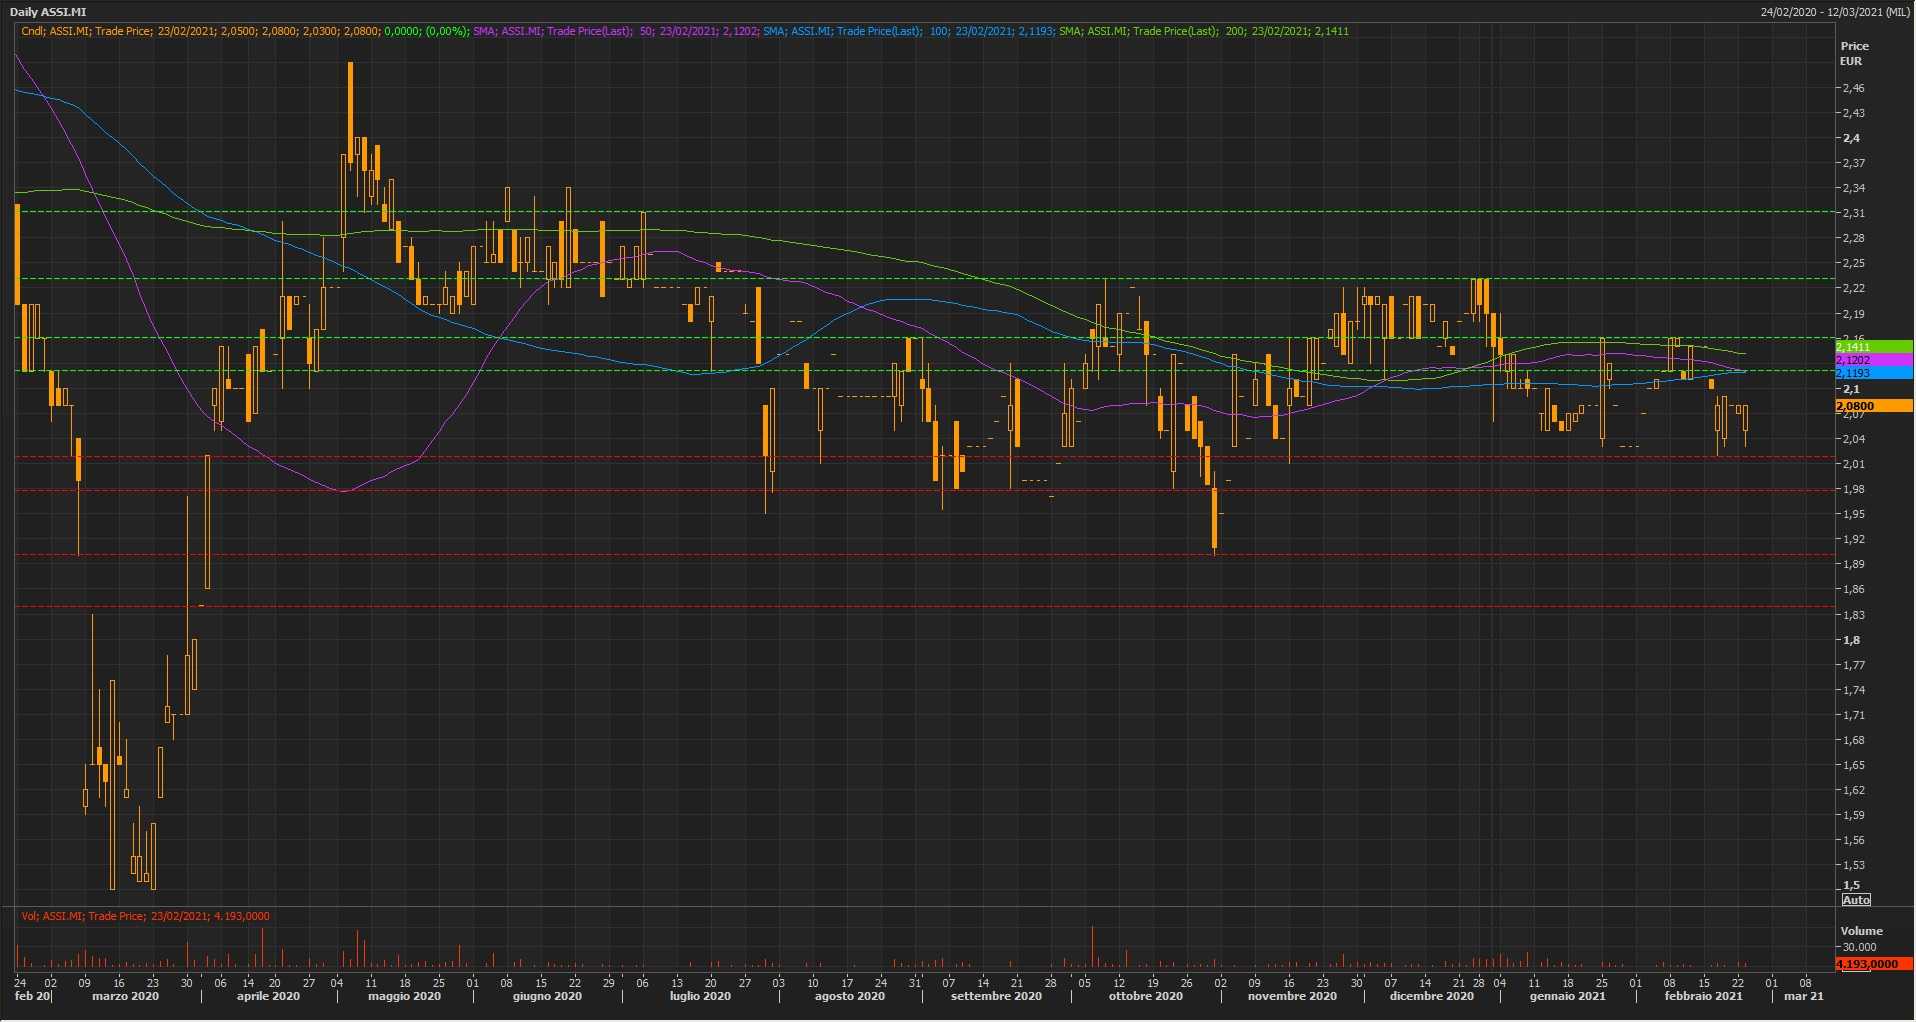Click the date range label 24/02/2020 - 12/03/2021

1835,12
